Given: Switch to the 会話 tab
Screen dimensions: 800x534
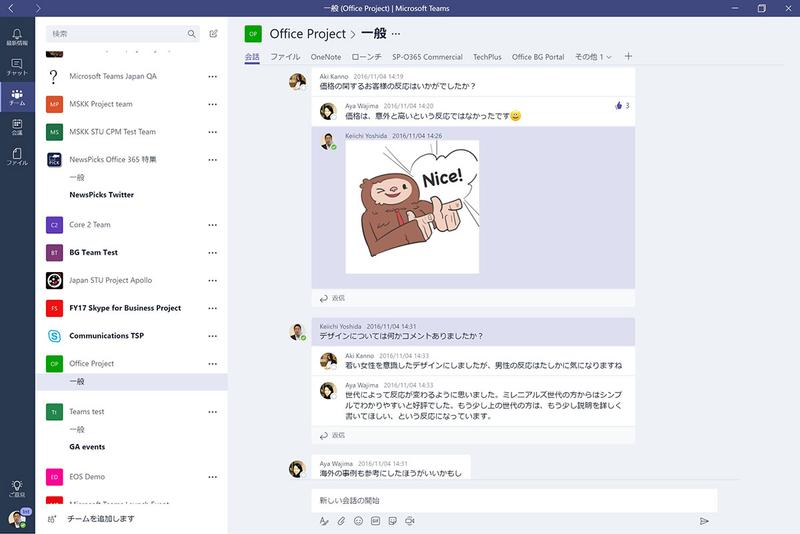Looking at the screenshot, I should pos(252,57).
